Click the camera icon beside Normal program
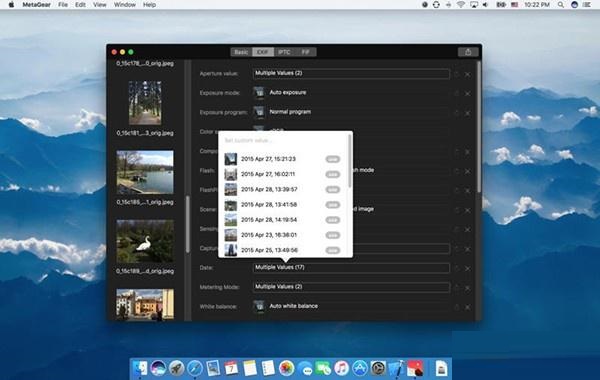 click(x=259, y=112)
